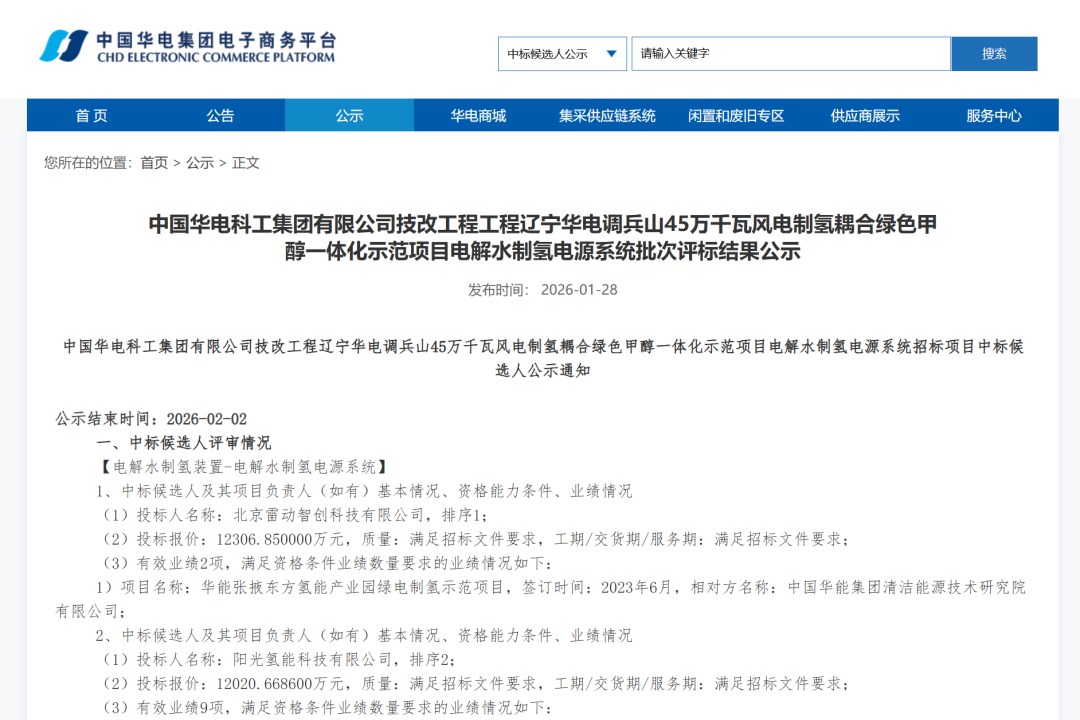Visit 供应商展示 from the top menu

pyautogui.click(x=864, y=115)
